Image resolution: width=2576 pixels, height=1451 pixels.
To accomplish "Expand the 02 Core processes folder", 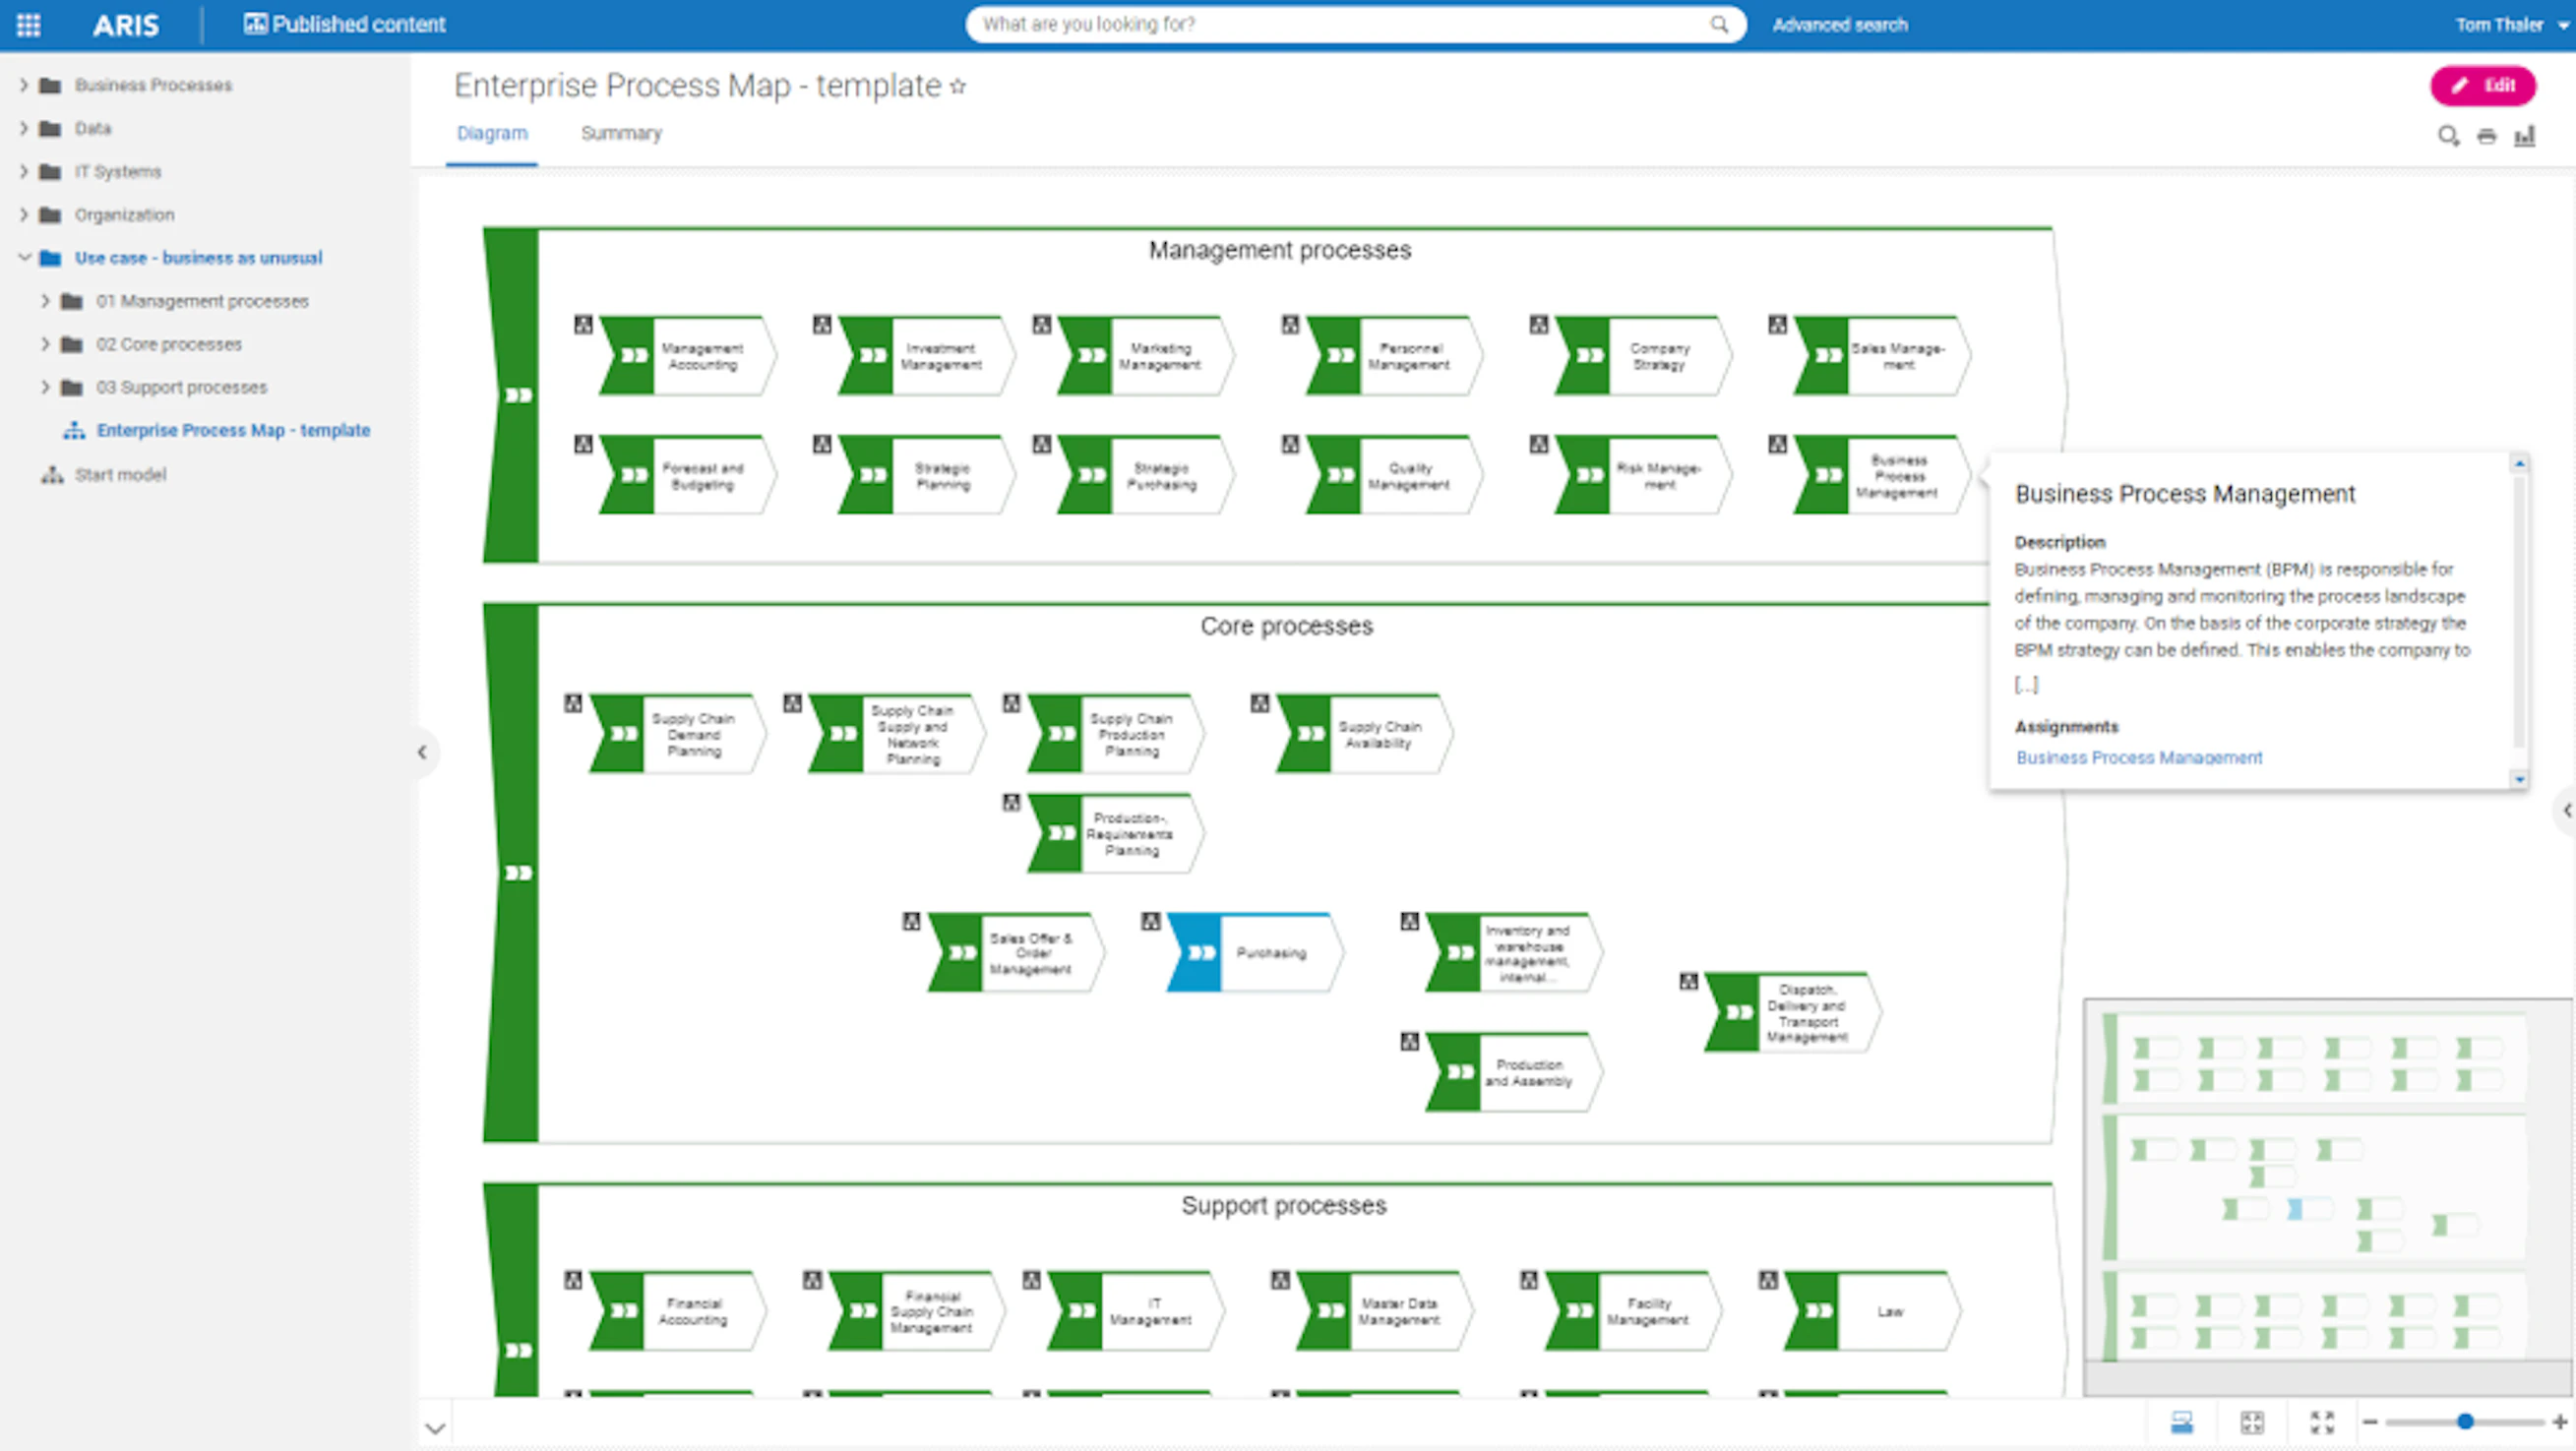I will coord(44,343).
